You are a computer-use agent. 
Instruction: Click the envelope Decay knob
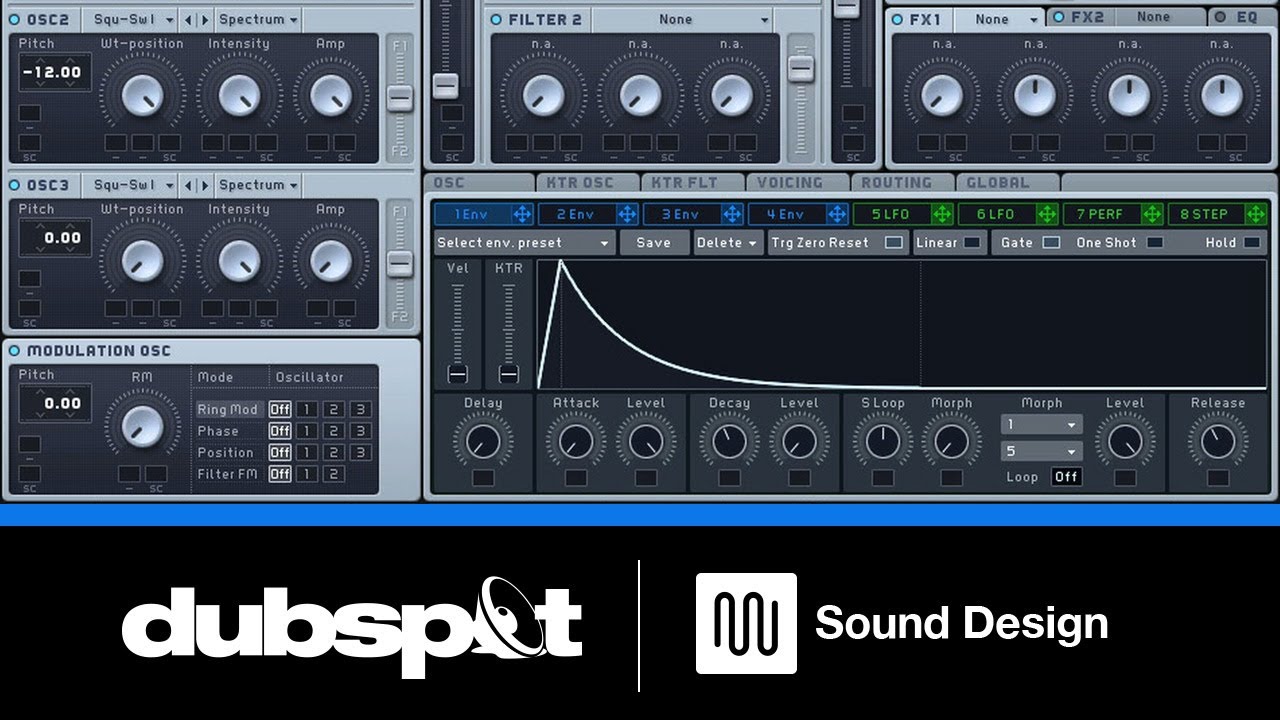click(x=729, y=441)
